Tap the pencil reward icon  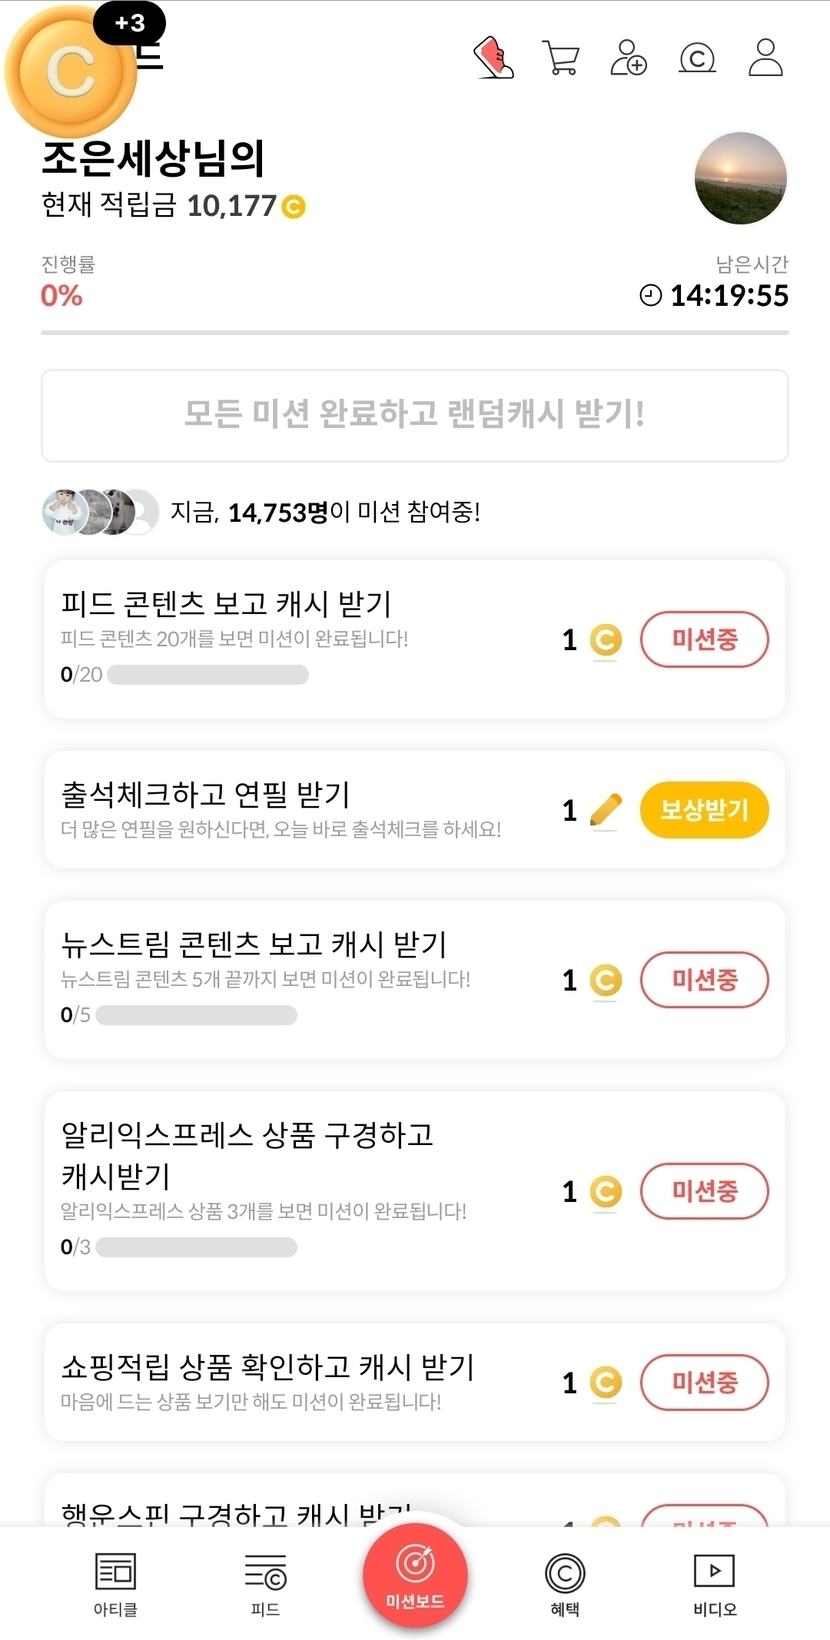tap(605, 810)
